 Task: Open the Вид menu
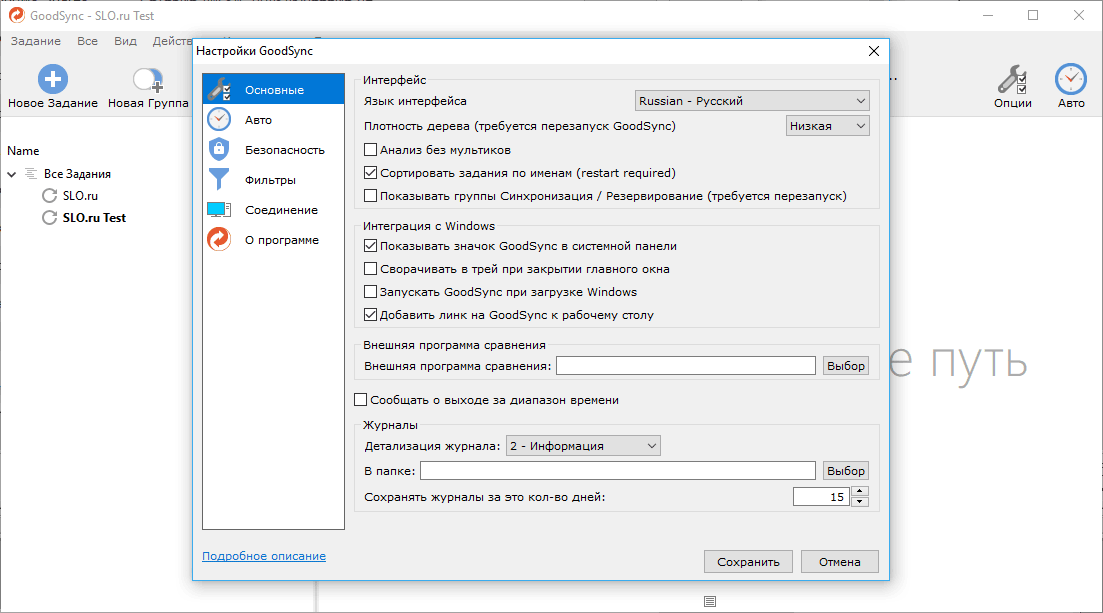click(x=125, y=41)
